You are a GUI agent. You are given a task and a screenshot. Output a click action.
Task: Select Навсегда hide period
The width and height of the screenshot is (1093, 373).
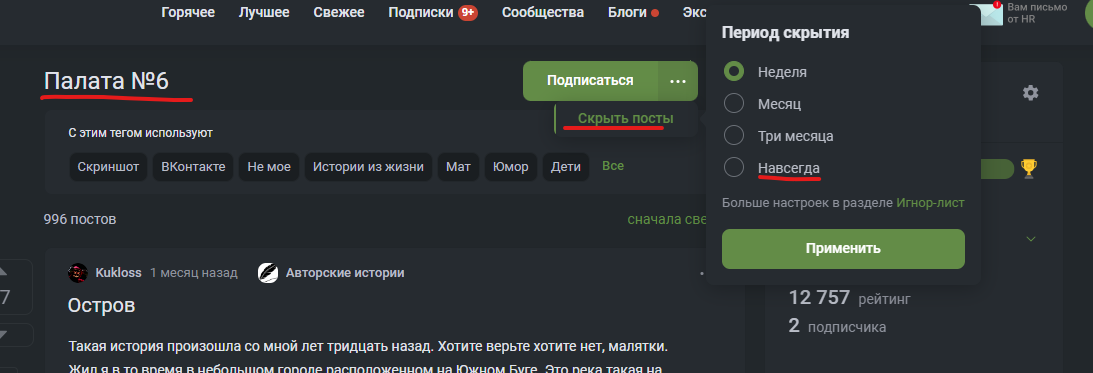(x=734, y=168)
